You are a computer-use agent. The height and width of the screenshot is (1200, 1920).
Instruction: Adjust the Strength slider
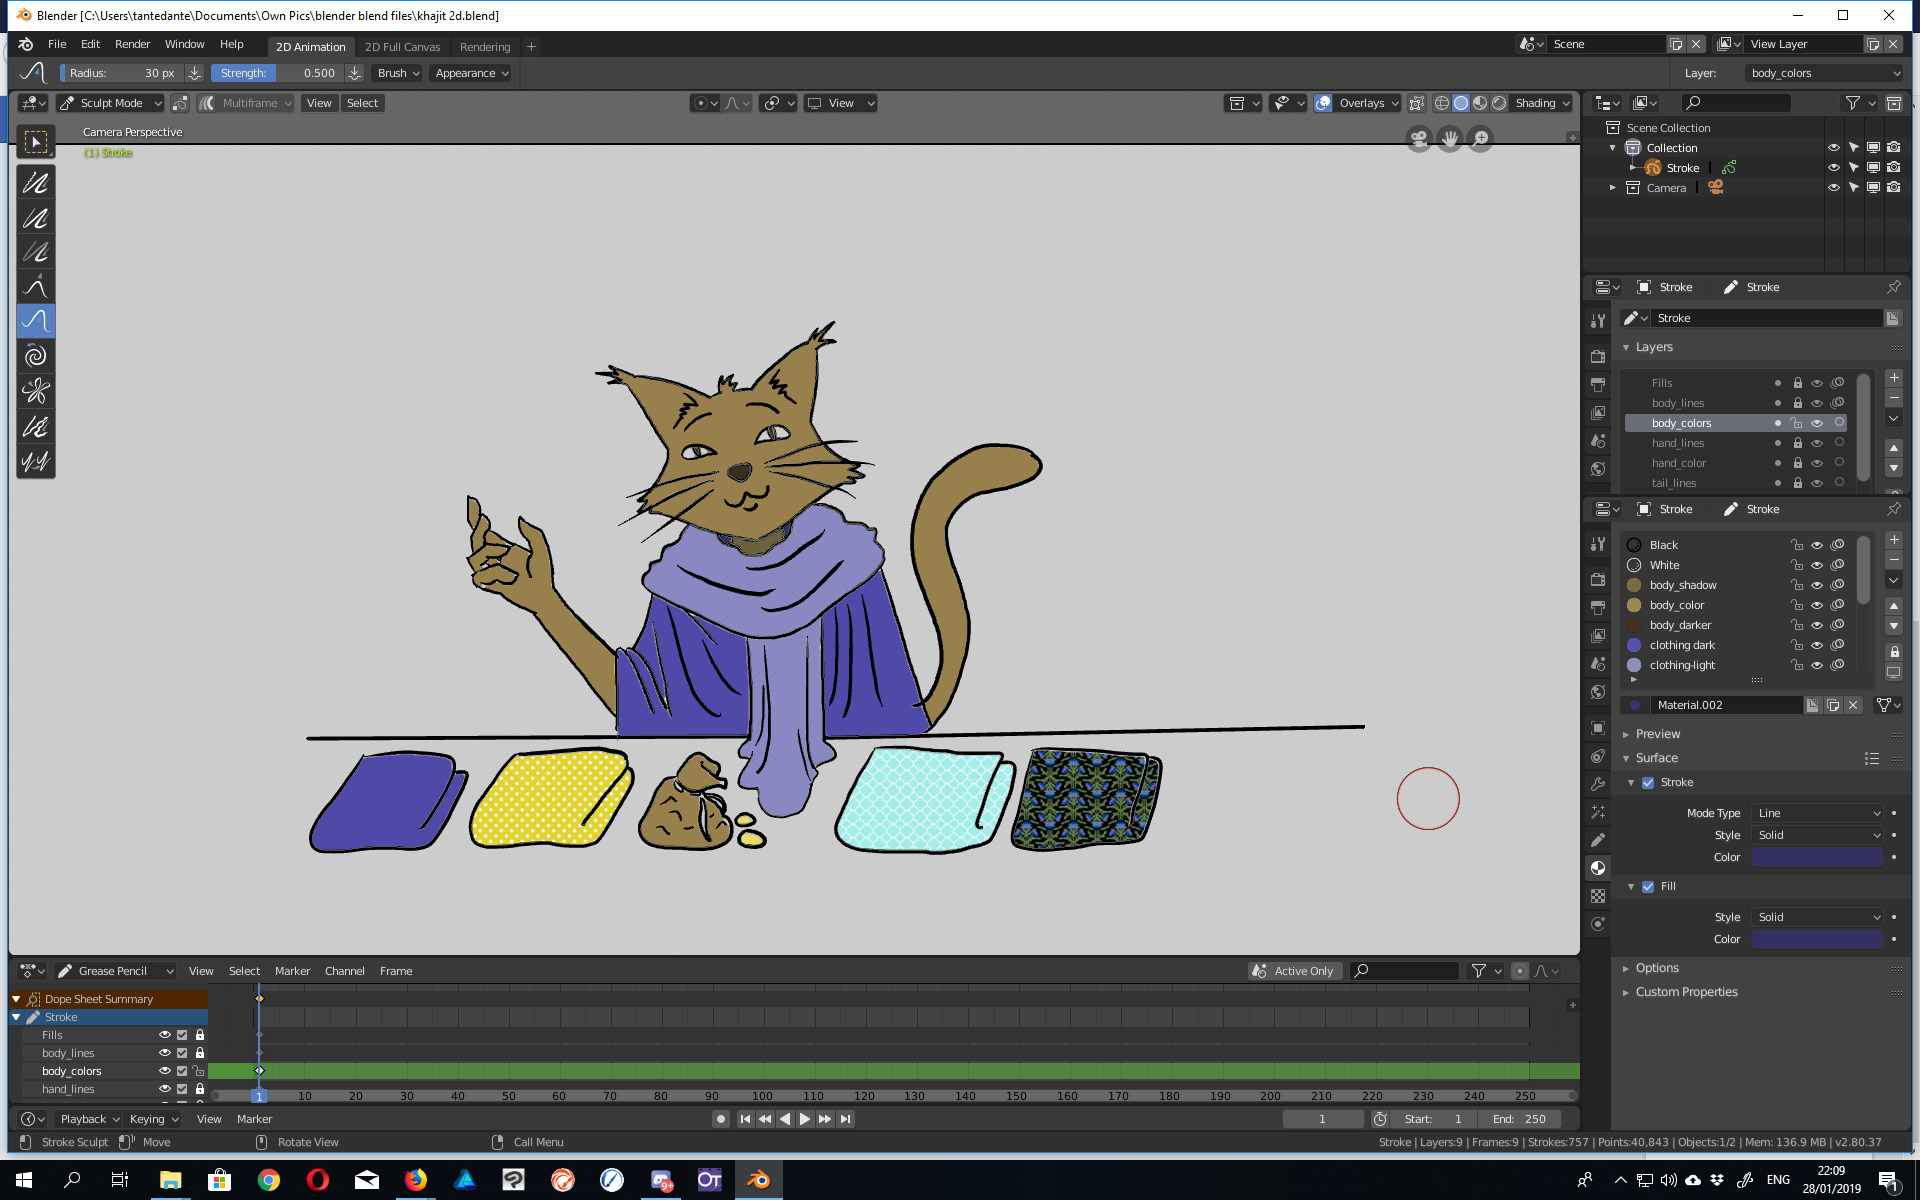[x=277, y=73]
